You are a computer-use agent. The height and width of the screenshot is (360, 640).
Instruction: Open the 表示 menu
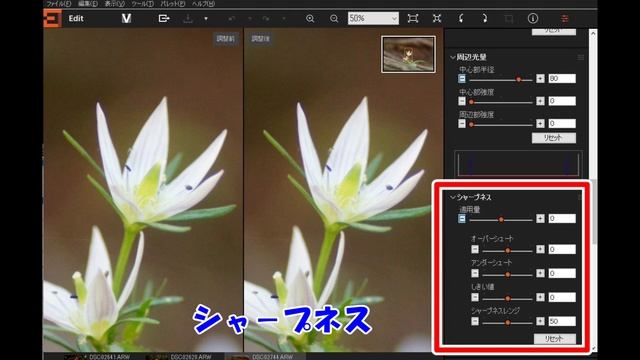coord(114,4)
